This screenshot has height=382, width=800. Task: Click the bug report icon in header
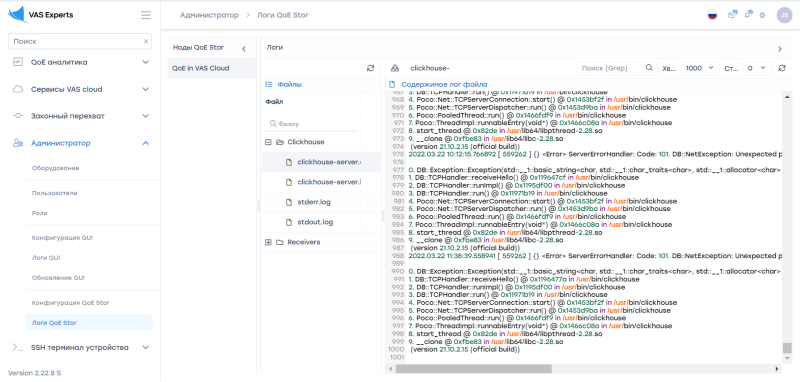pos(762,15)
